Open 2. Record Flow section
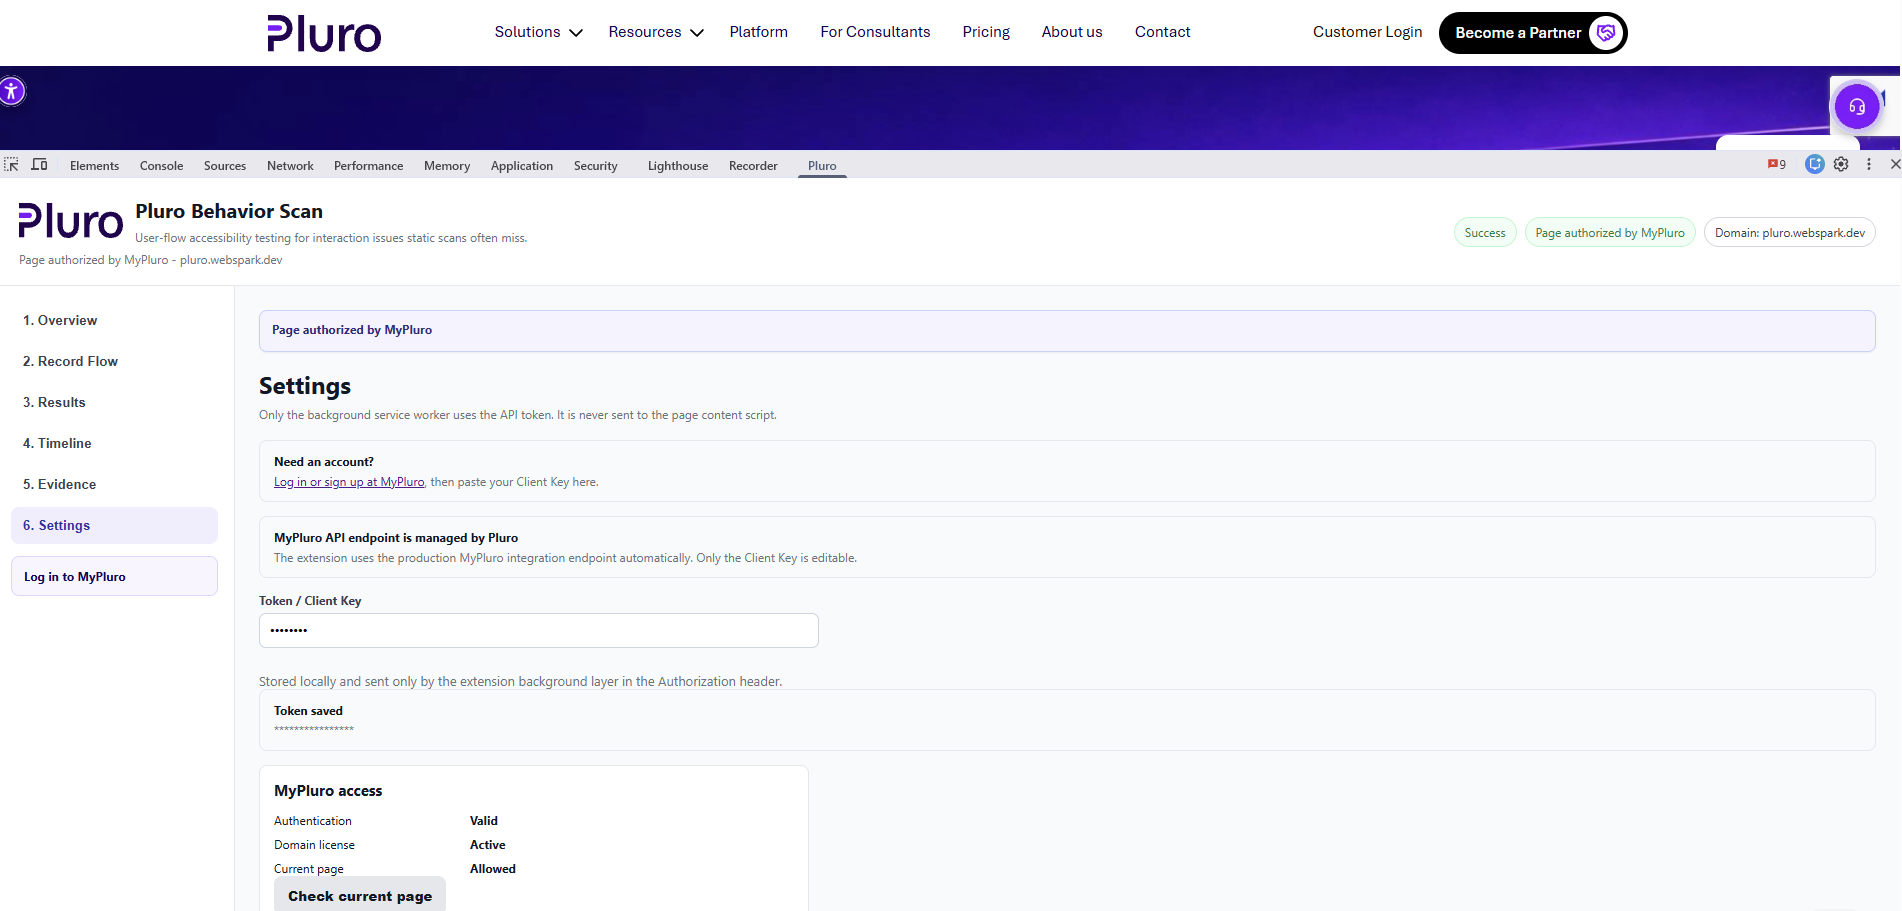 114,361
